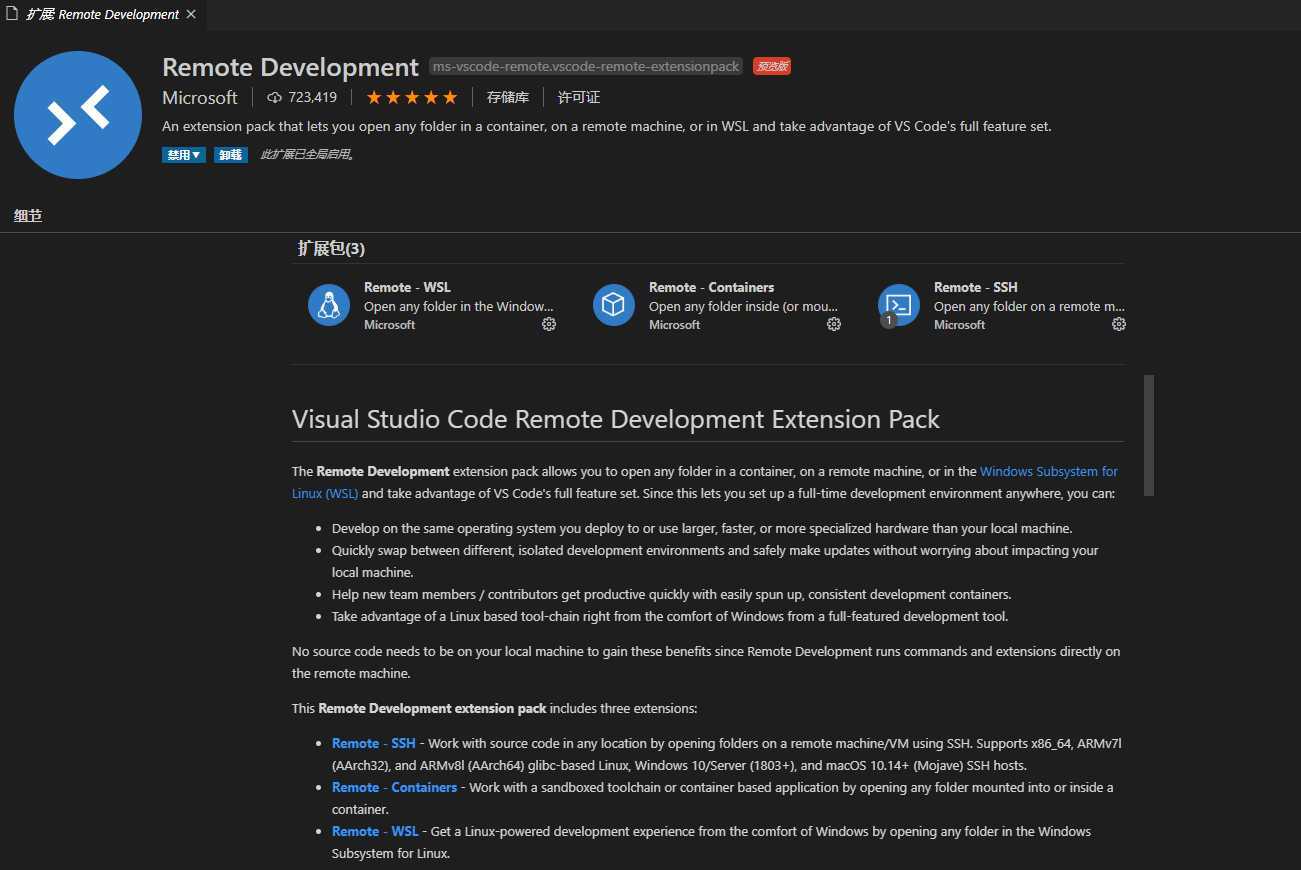This screenshot has width=1301, height=870.
Task: Follow the Remote - SSH link in the list
Action: [374, 743]
